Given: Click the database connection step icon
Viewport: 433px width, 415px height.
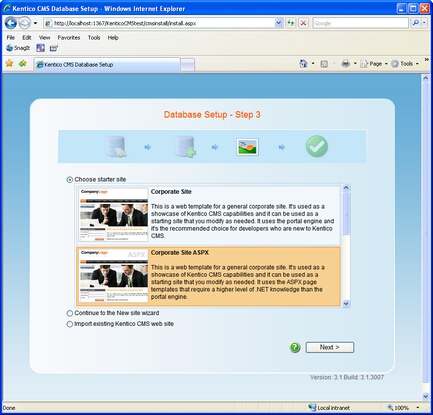Looking at the screenshot, I should (116, 147).
